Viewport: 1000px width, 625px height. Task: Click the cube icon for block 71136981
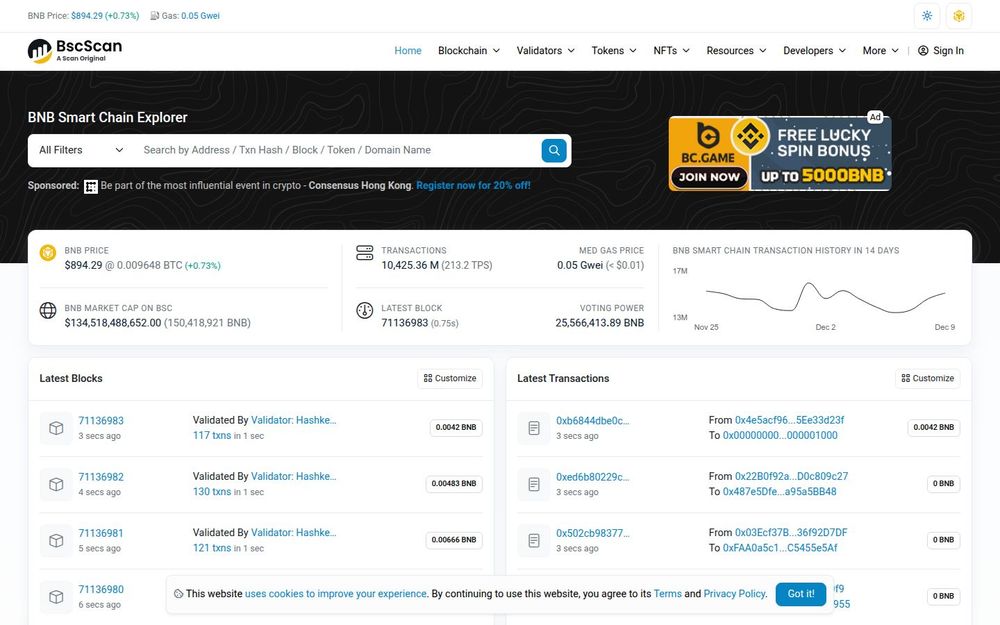click(x=56, y=540)
